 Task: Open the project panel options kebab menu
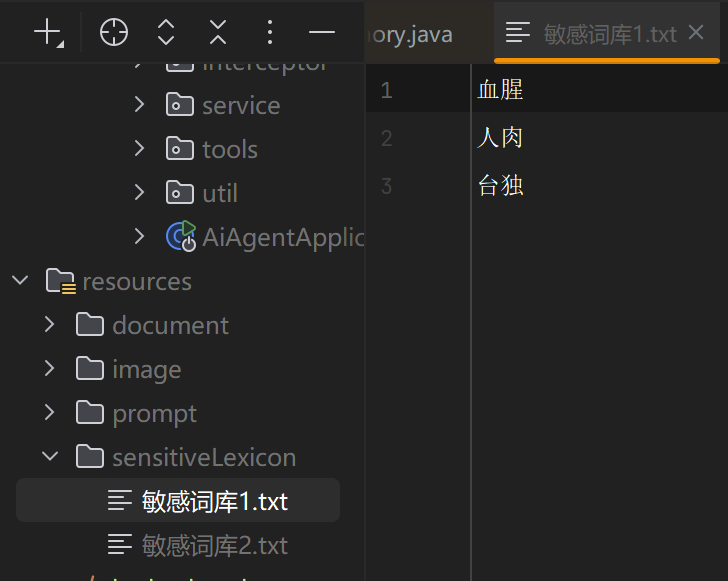pyautogui.click(x=269, y=33)
